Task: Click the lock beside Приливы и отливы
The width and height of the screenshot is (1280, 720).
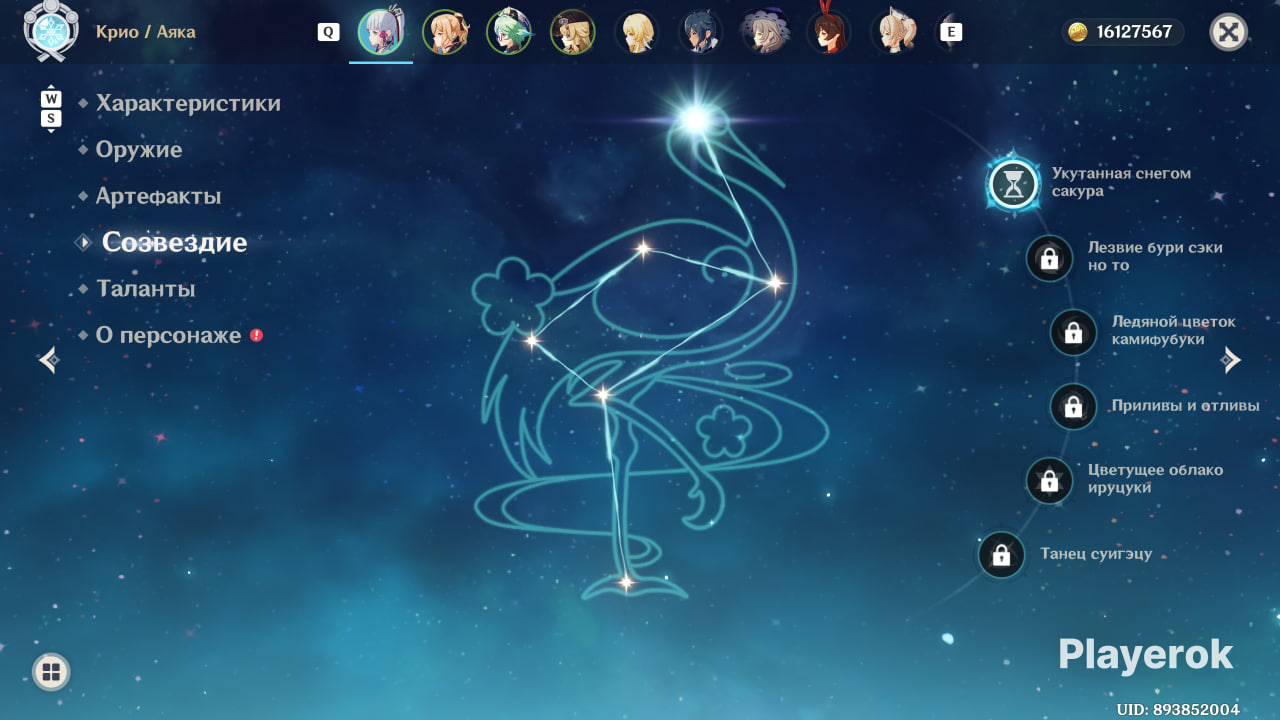Action: pos(1073,407)
